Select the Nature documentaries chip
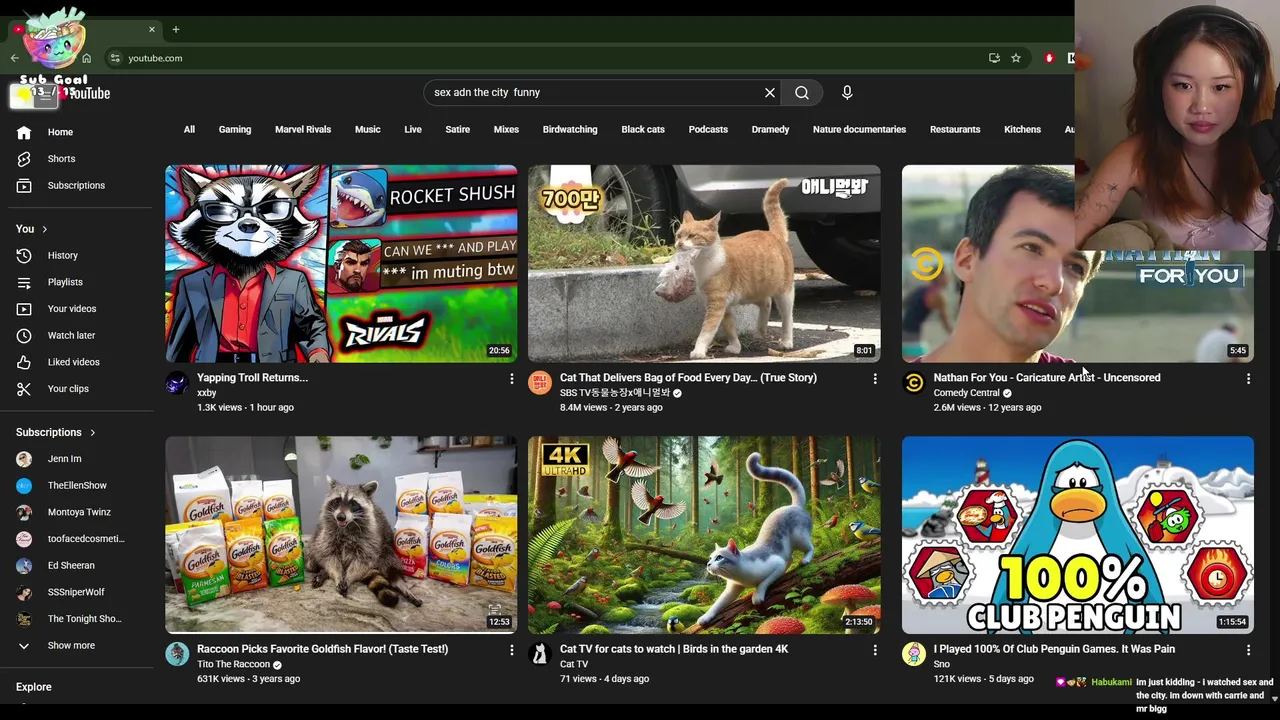The height and width of the screenshot is (720, 1280). (x=859, y=130)
